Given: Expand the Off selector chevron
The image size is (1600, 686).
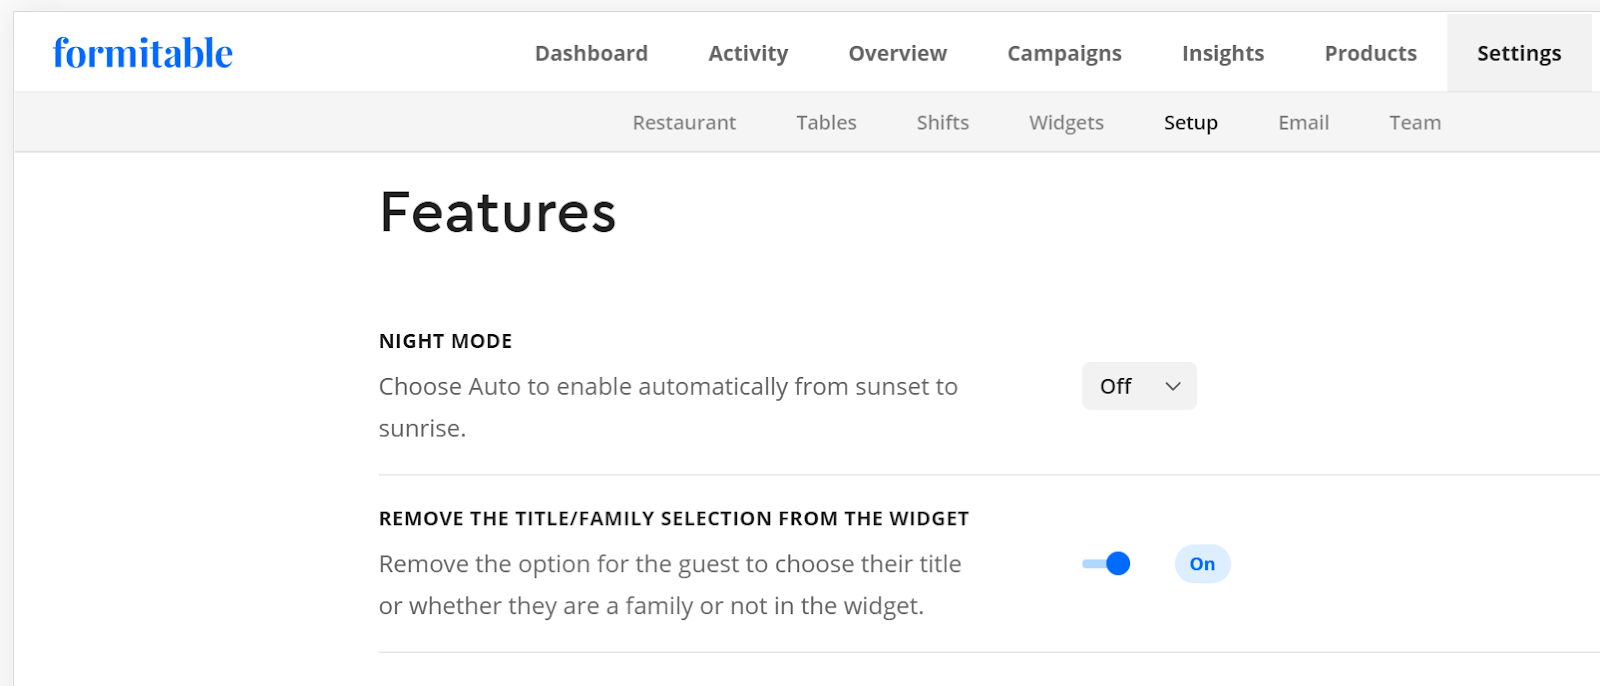Looking at the screenshot, I should (x=1170, y=386).
